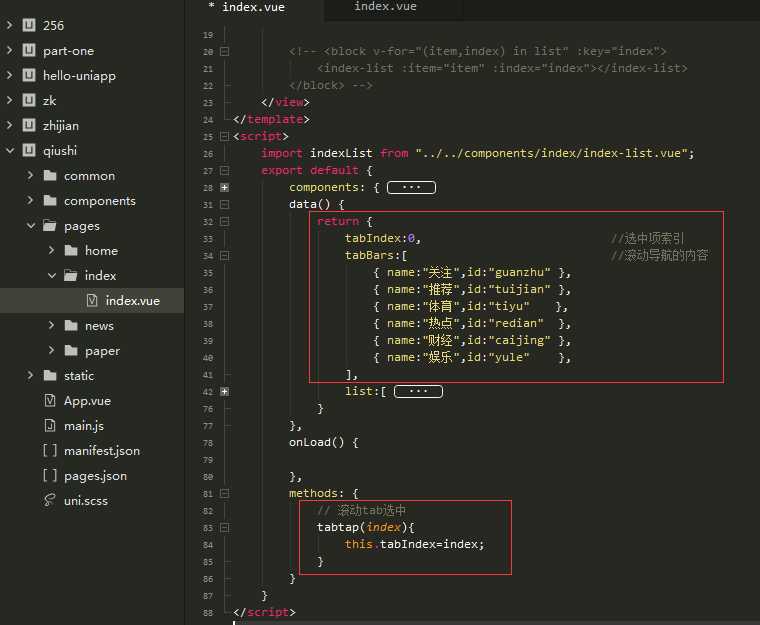Expand the common folder
The image size is (760, 625).
click(30, 175)
